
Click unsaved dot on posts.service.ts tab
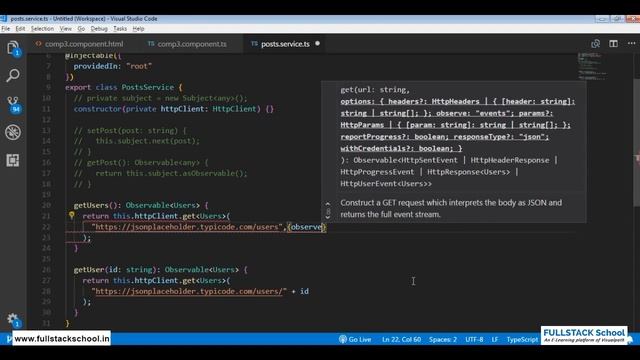[318, 43]
